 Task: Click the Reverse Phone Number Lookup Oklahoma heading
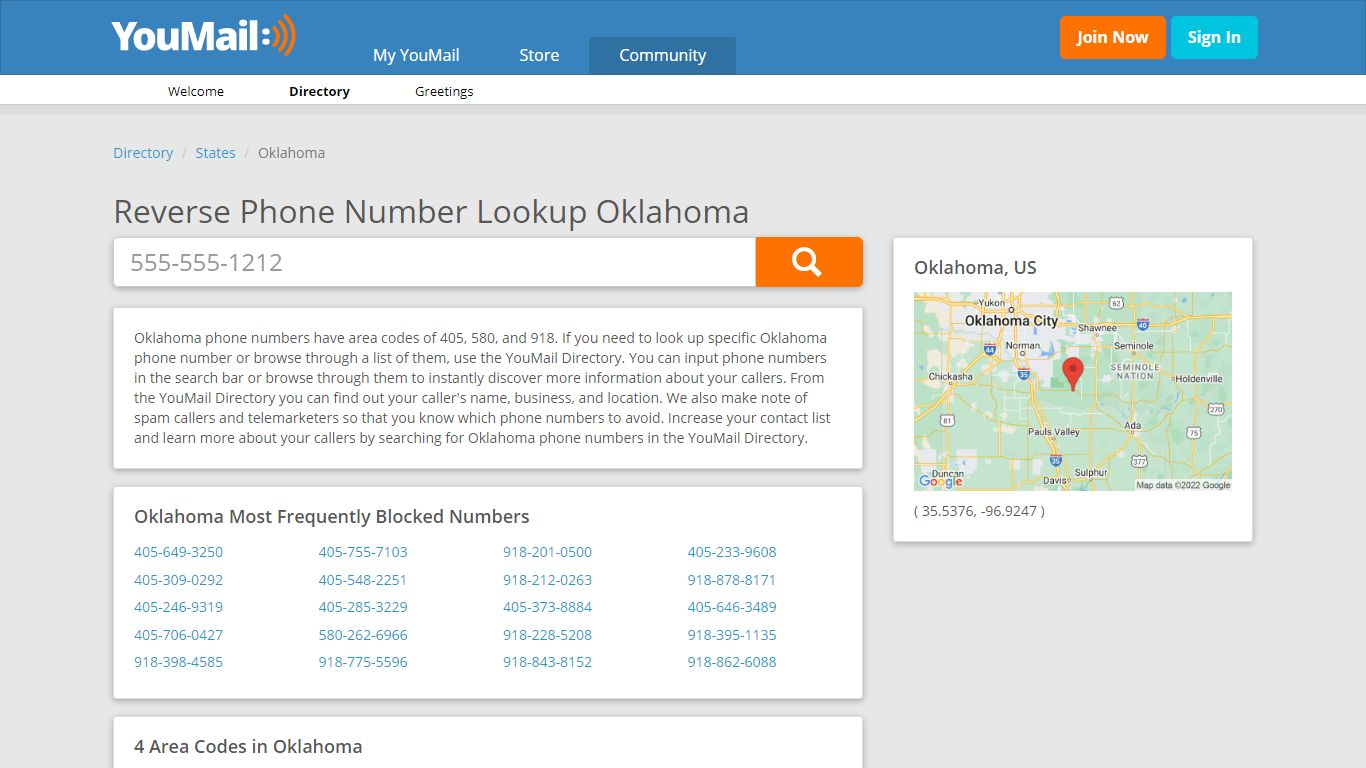(x=431, y=212)
